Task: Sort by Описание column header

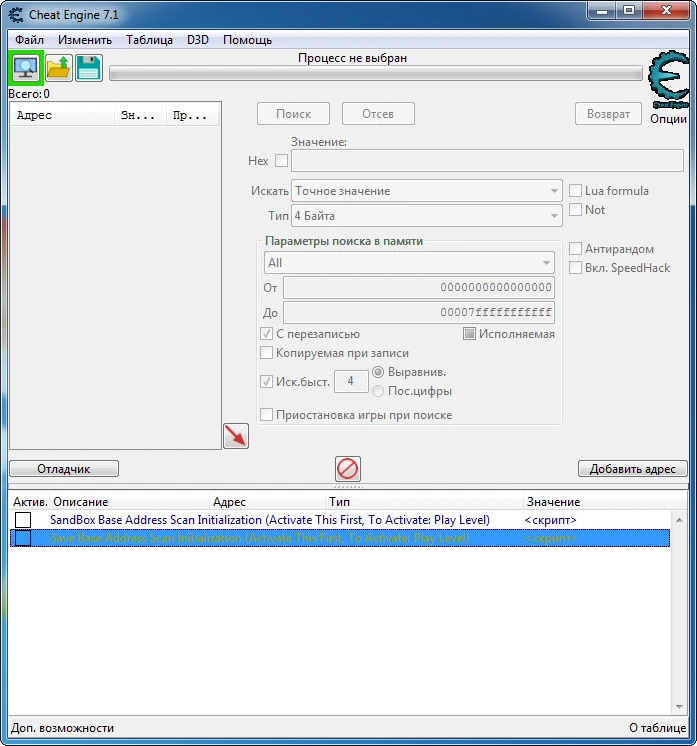Action: [129, 502]
